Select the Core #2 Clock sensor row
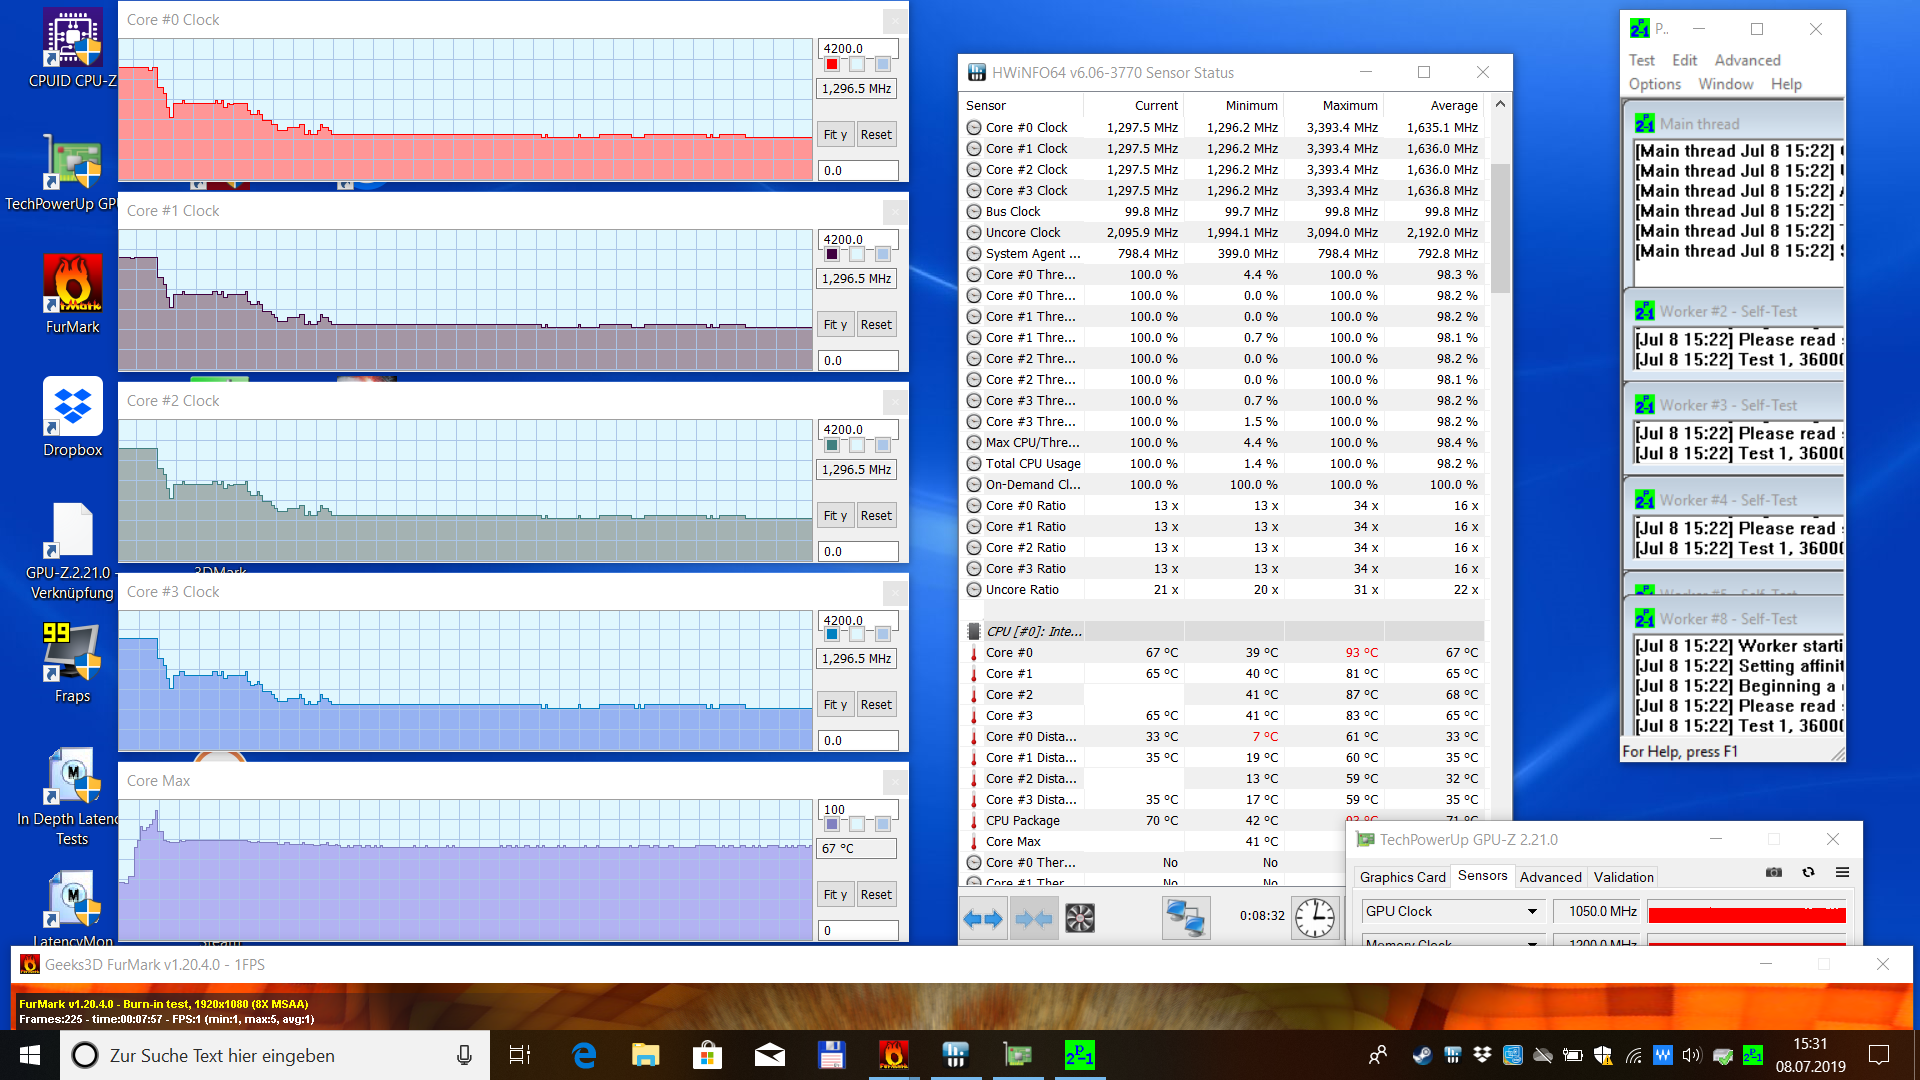The image size is (1920, 1080). (1026, 169)
